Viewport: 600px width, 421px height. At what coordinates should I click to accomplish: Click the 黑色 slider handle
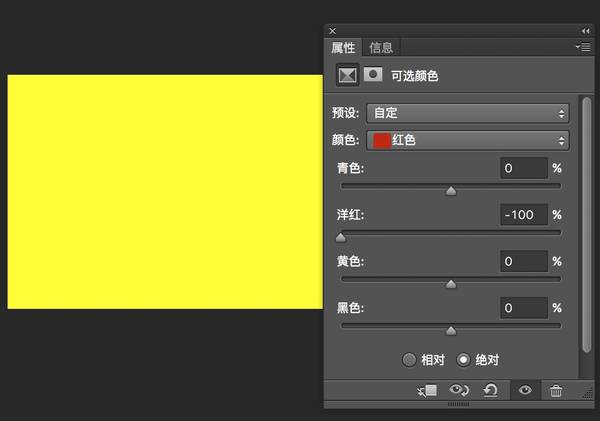point(451,331)
